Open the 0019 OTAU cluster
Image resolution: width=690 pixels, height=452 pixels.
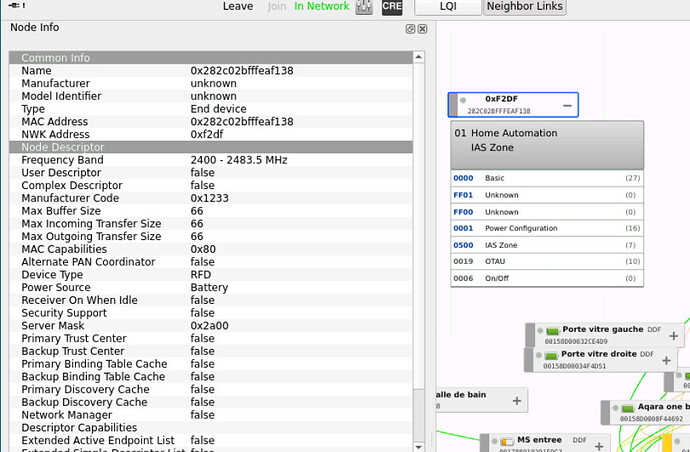547,261
